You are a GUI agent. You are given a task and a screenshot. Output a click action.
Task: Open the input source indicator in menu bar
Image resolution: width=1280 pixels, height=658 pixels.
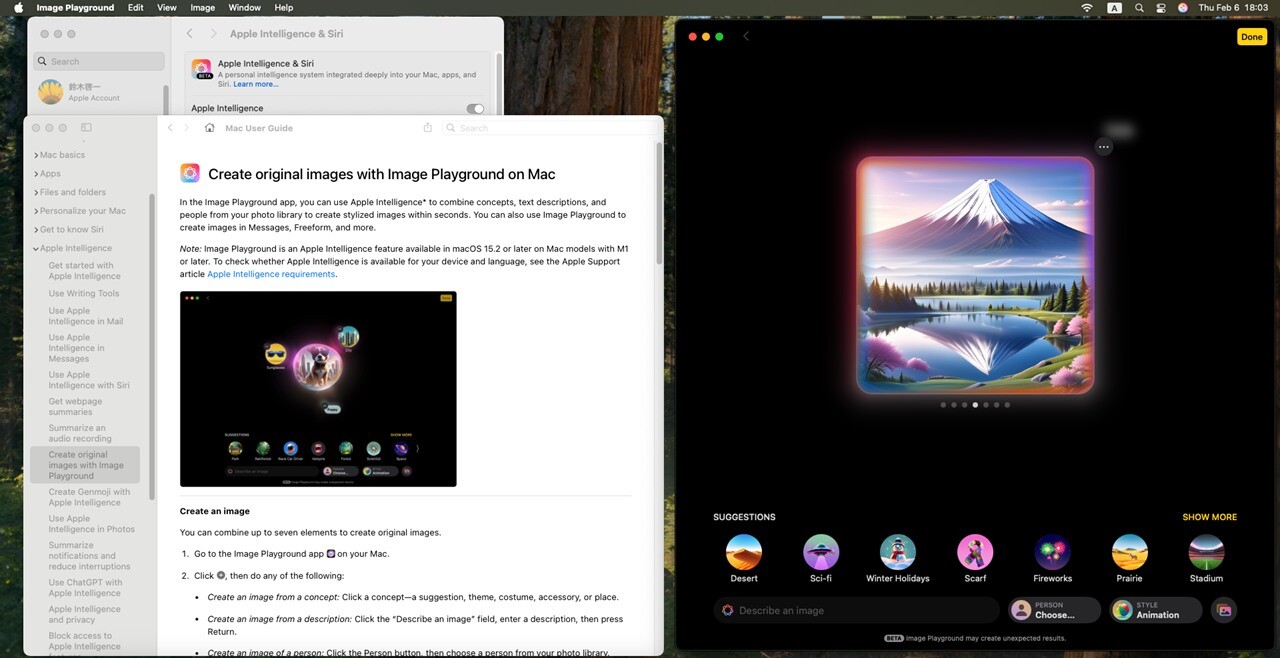(x=1115, y=7)
